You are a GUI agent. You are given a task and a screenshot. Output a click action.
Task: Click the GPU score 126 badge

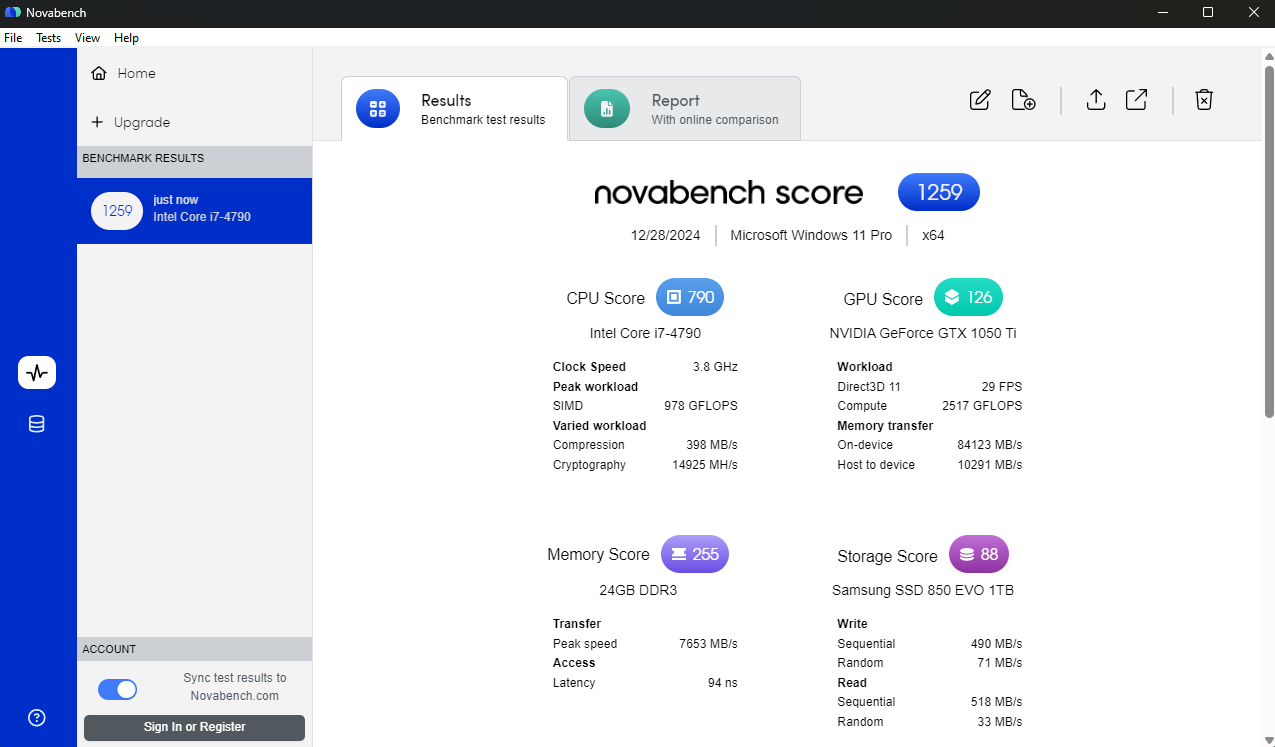pyautogui.click(x=968, y=297)
